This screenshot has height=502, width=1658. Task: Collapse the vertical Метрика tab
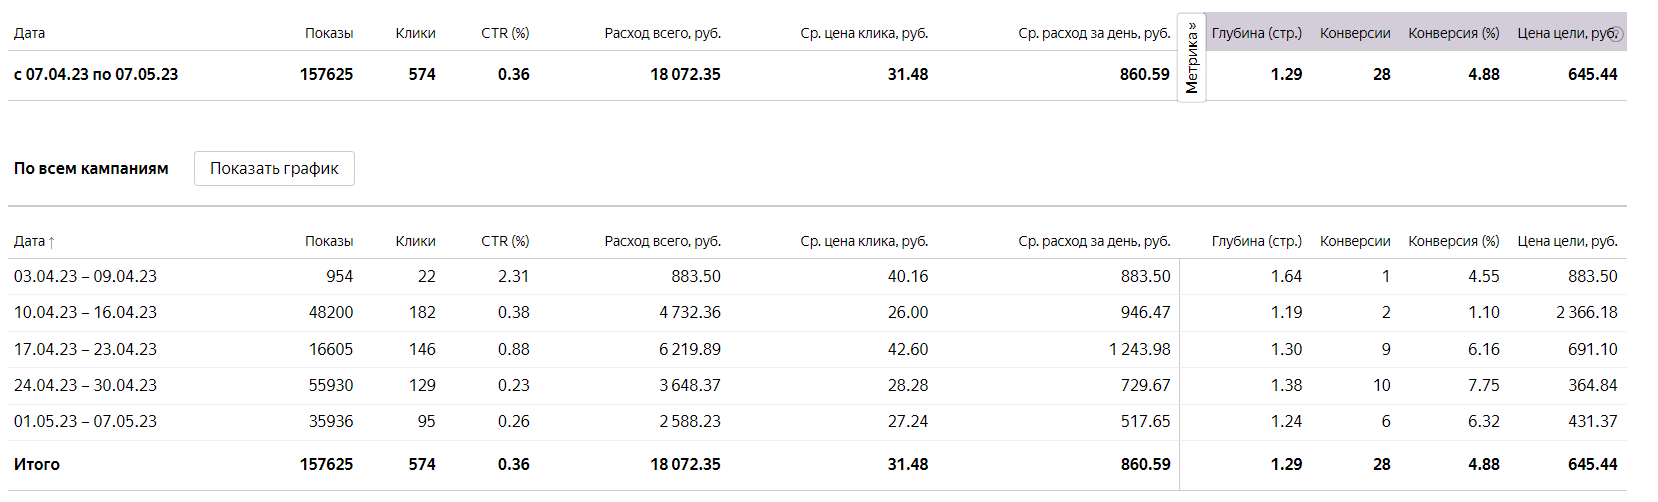click(x=1191, y=58)
